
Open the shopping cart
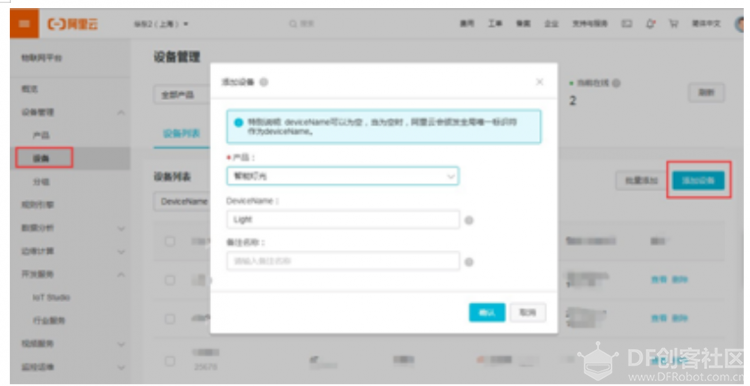[673, 23]
